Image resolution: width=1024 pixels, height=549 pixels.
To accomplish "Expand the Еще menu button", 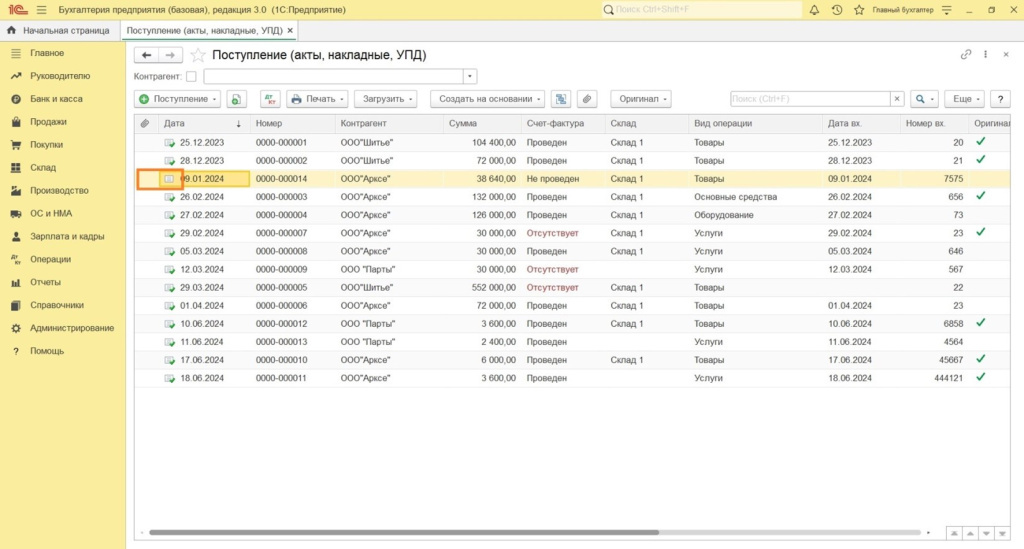I will click(966, 99).
